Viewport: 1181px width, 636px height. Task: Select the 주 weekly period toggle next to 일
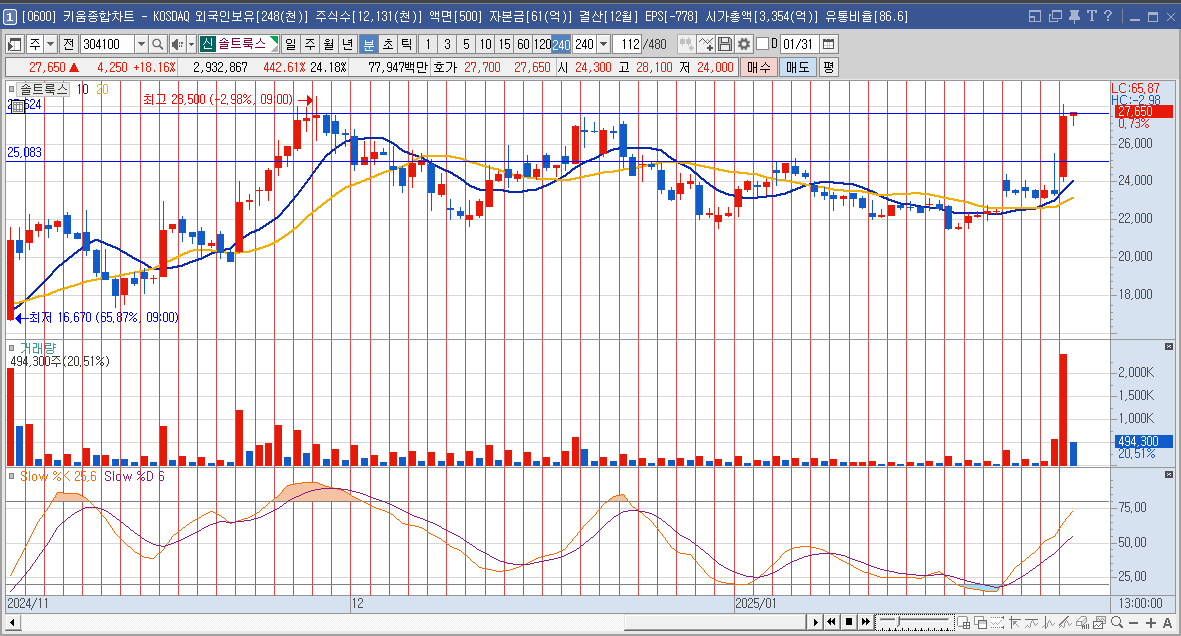pyautogui.click(x=310, y=44)
